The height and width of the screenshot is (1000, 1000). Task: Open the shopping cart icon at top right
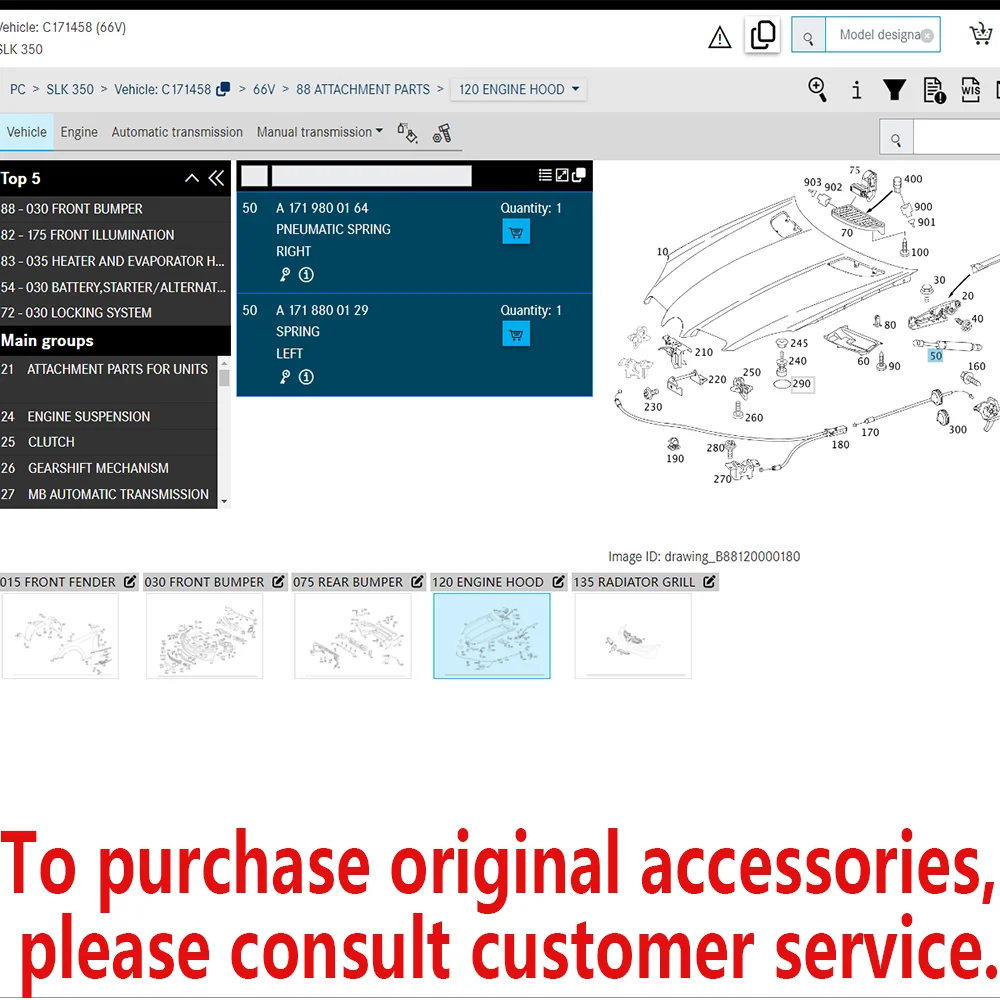pos(981,34)
